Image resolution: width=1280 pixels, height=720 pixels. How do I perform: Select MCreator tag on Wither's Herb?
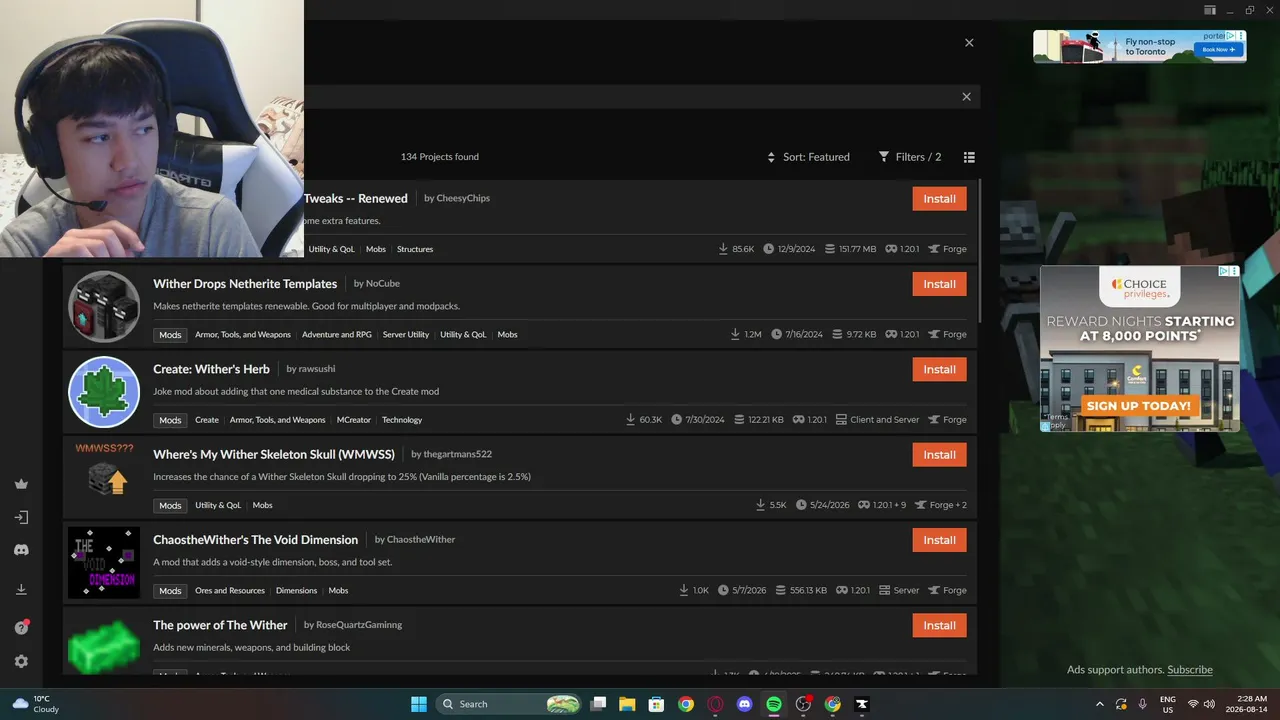[x=354, y=420]
